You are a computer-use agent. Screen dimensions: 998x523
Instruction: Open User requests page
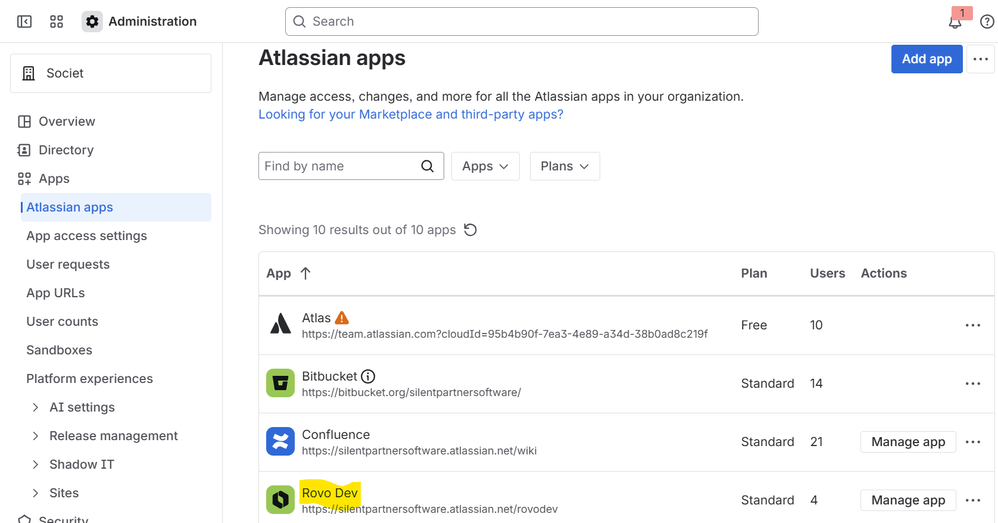68,265
